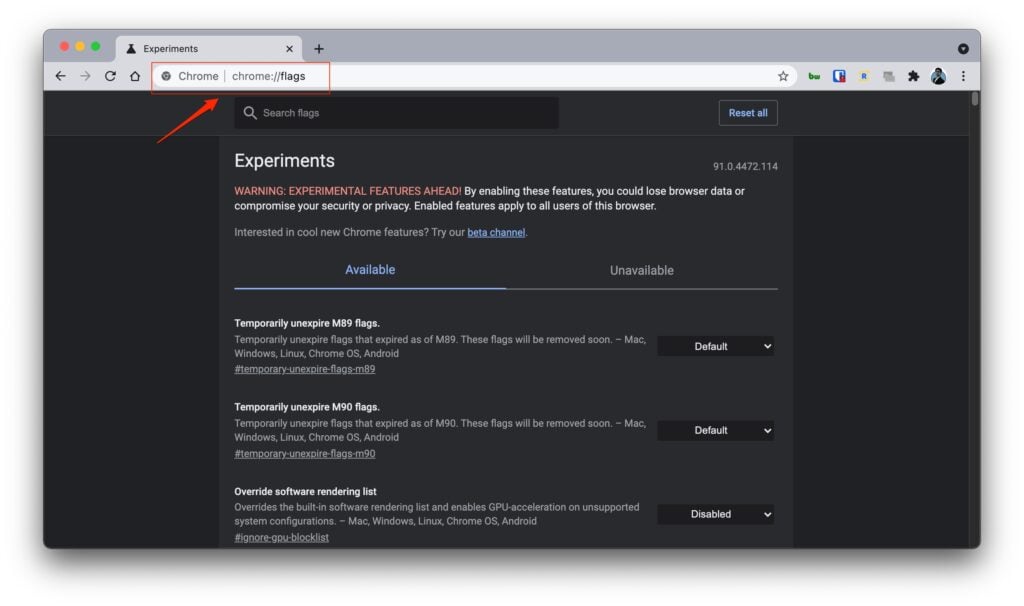Click the magnifier icon in Search flags
The width and height of the screenshot is (1024, 606).
tap(249, 113)
